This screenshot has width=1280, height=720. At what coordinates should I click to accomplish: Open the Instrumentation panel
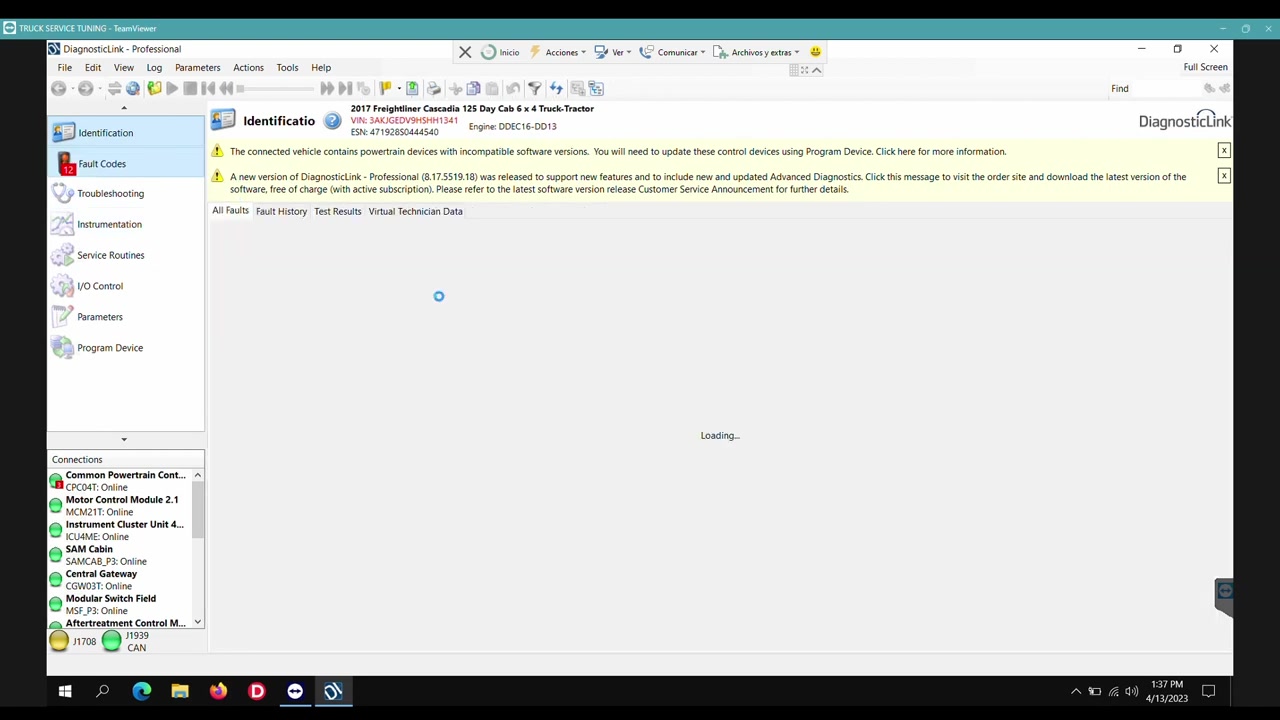click(125, 224)
